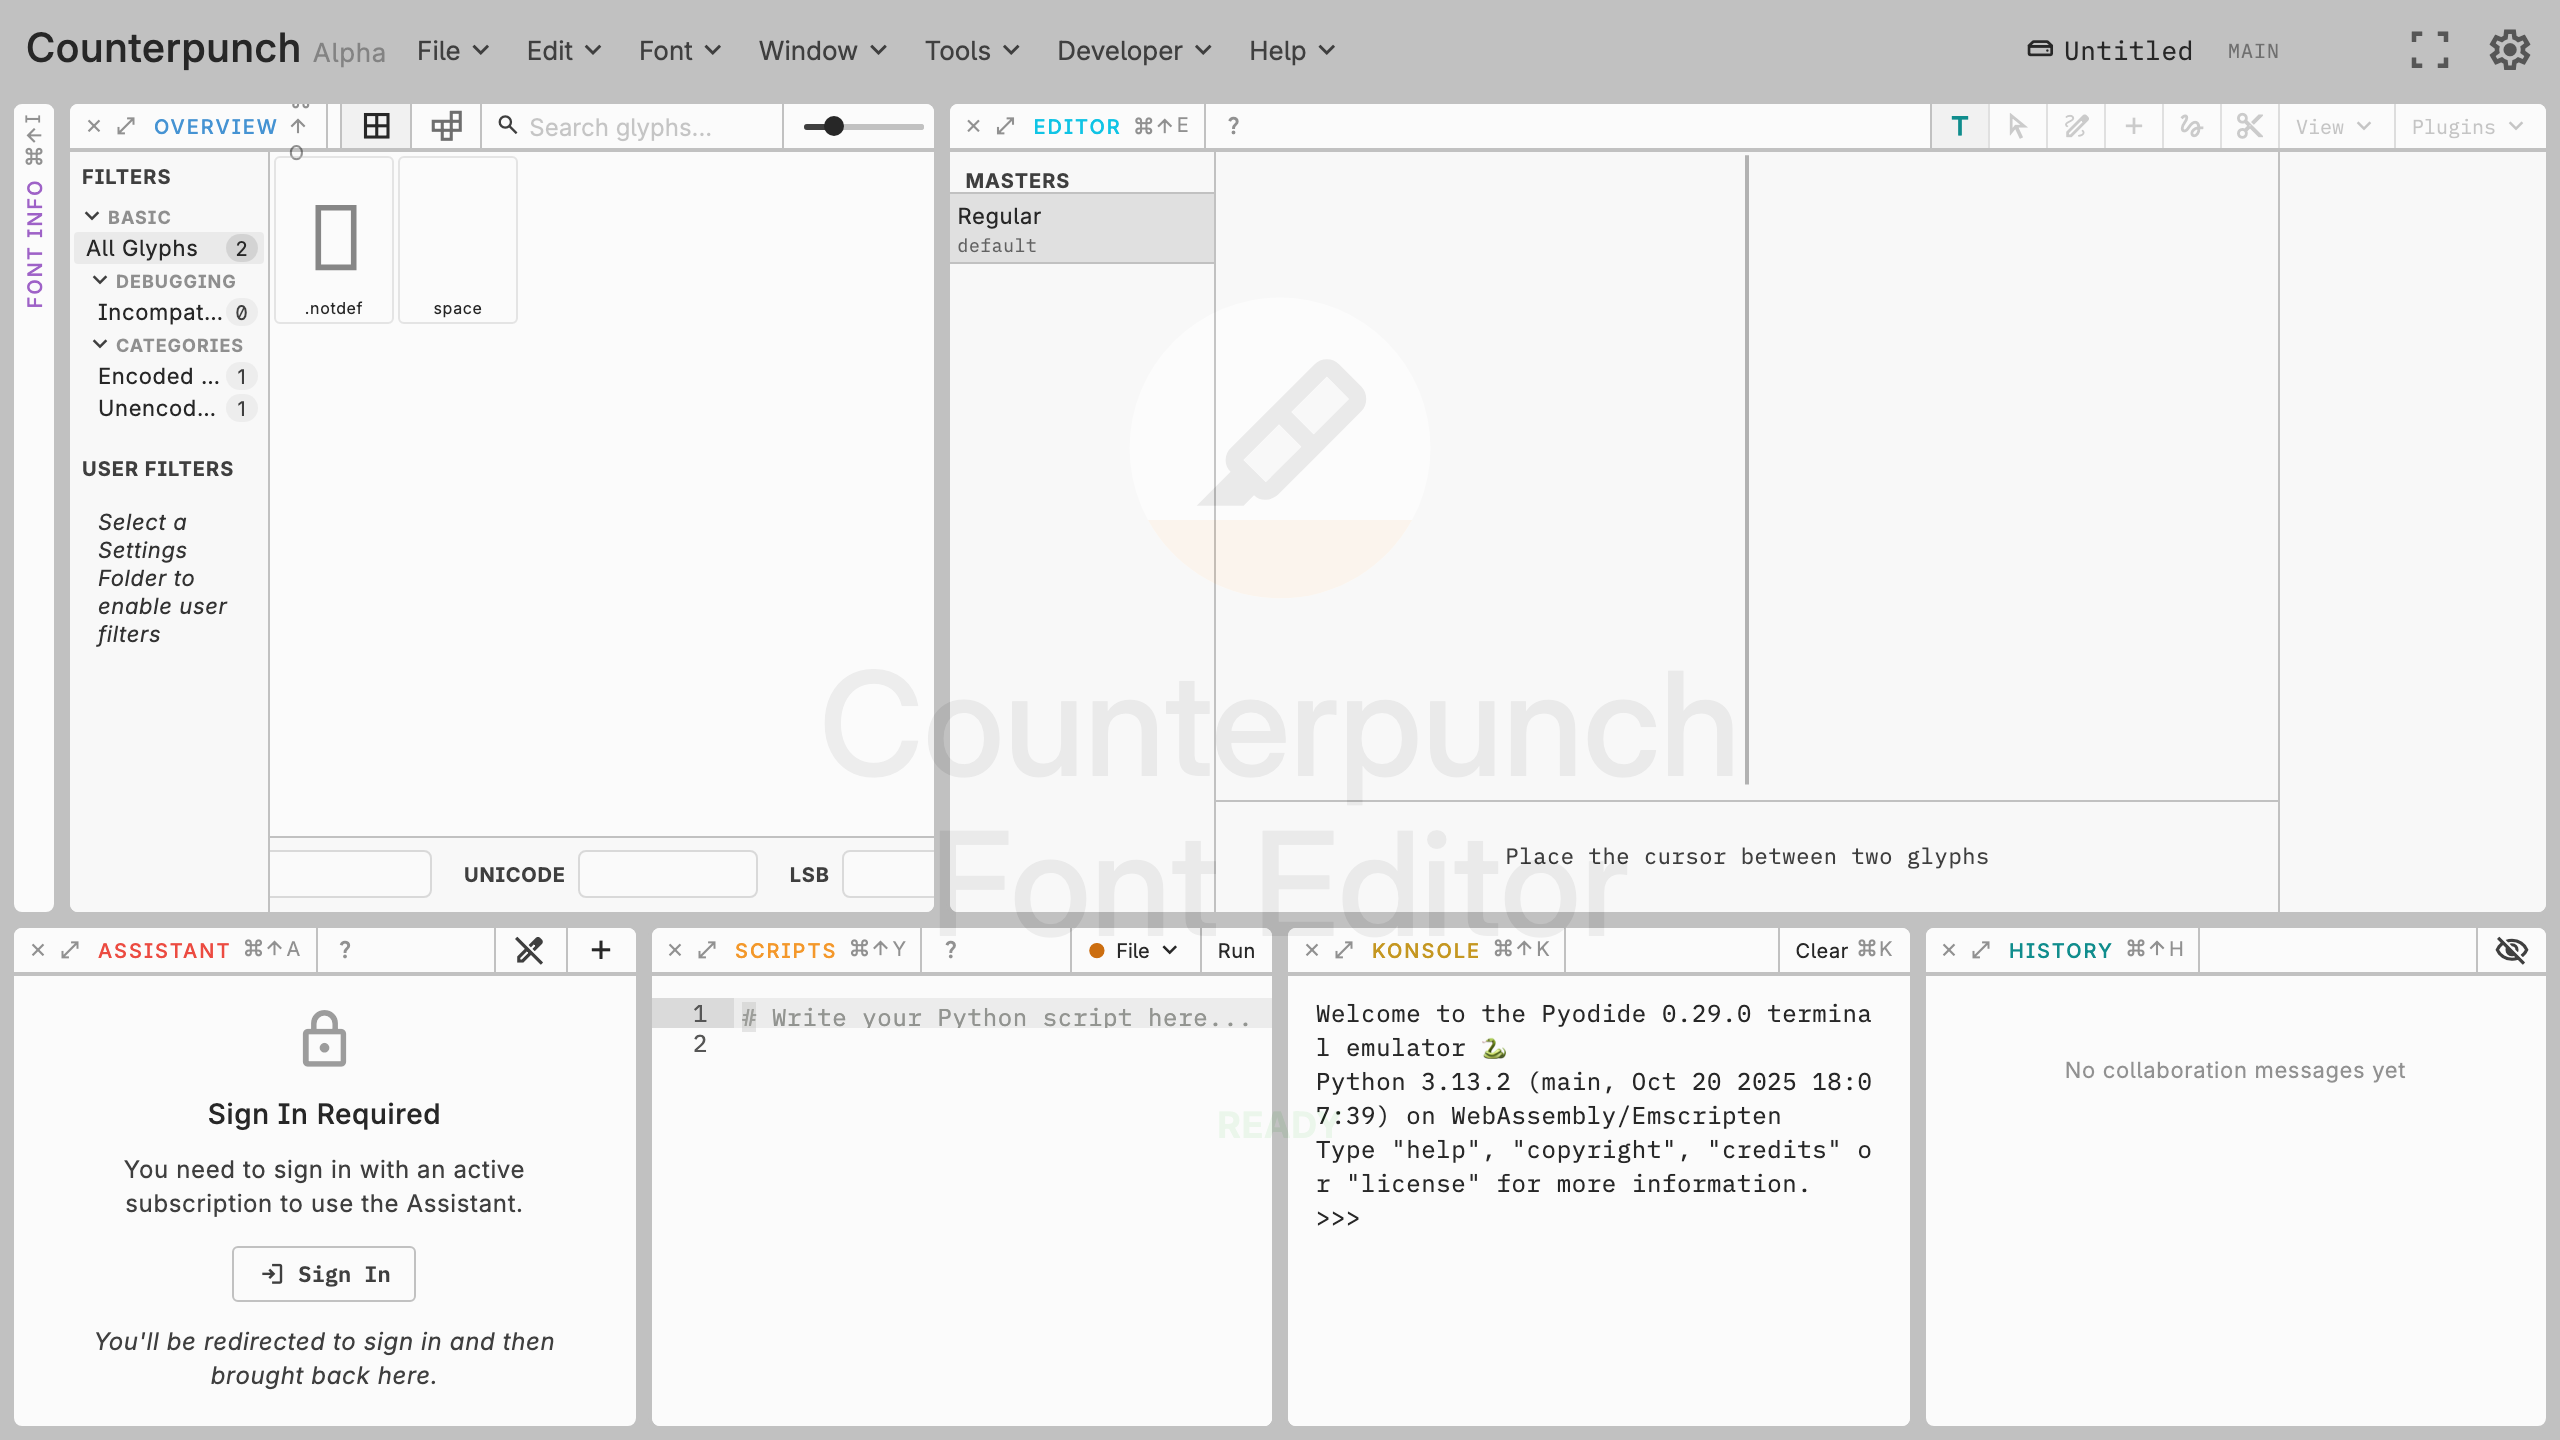Close the History panel
Viewport: 2560px width, 1440px height.
(x=1949, y=950)
